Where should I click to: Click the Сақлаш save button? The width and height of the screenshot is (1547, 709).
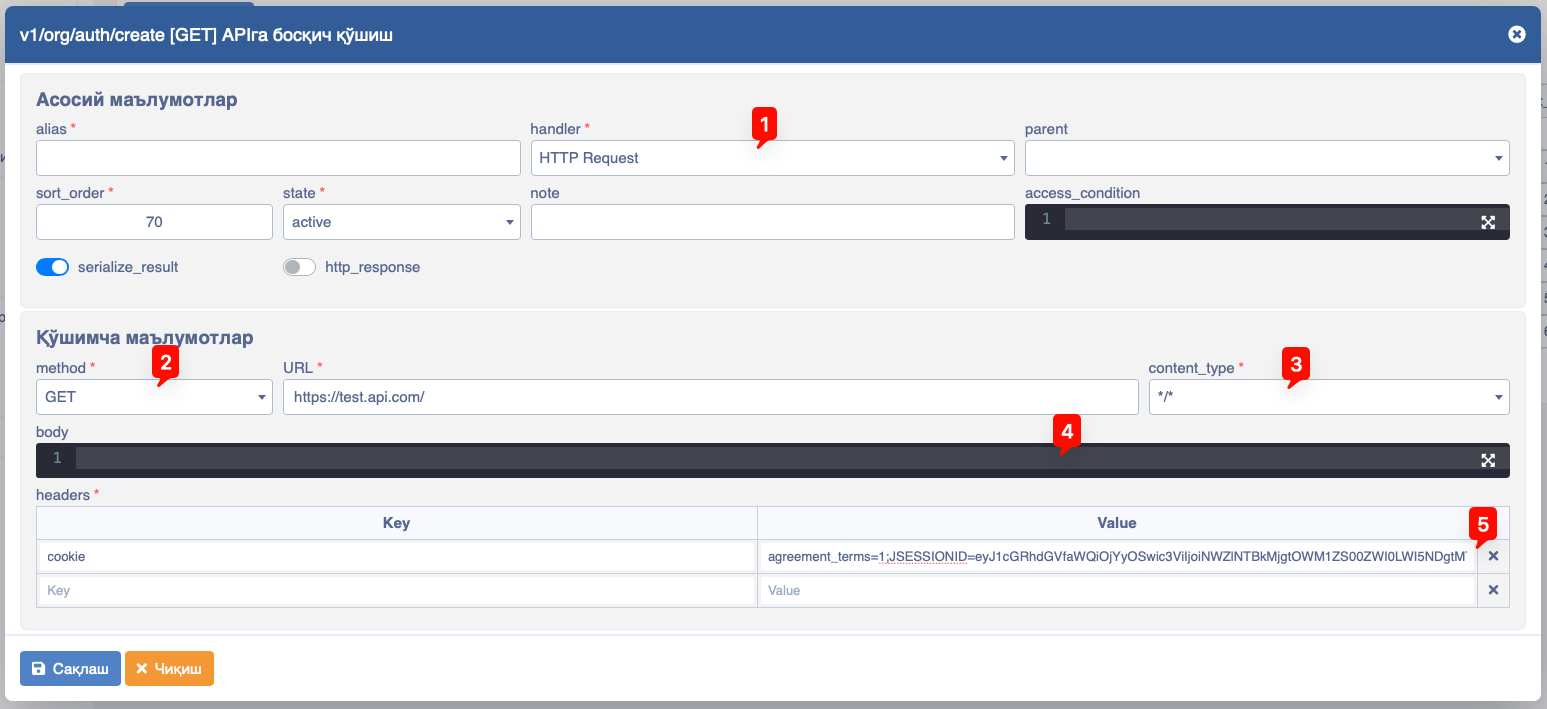pos(70,669)
